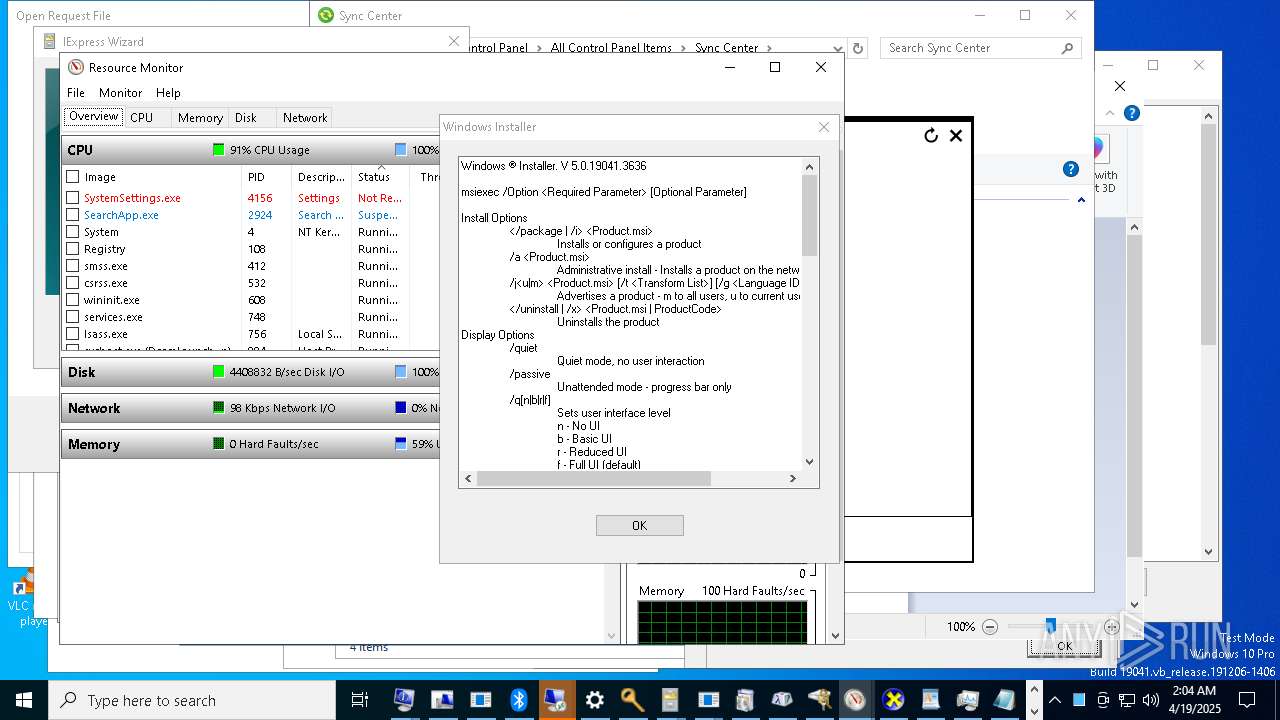1280x720 pixels.
Task: Collapse the CPU section header
Action: point(250,150)
